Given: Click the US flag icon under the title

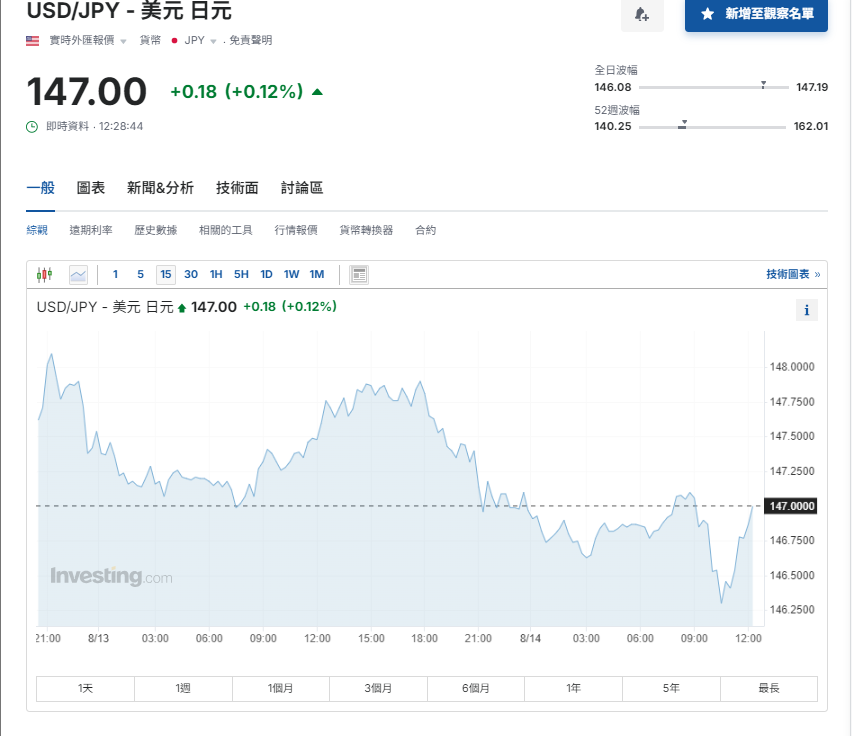Looking at the screenshot, I should pyautogui.click(x=33, y=40).
